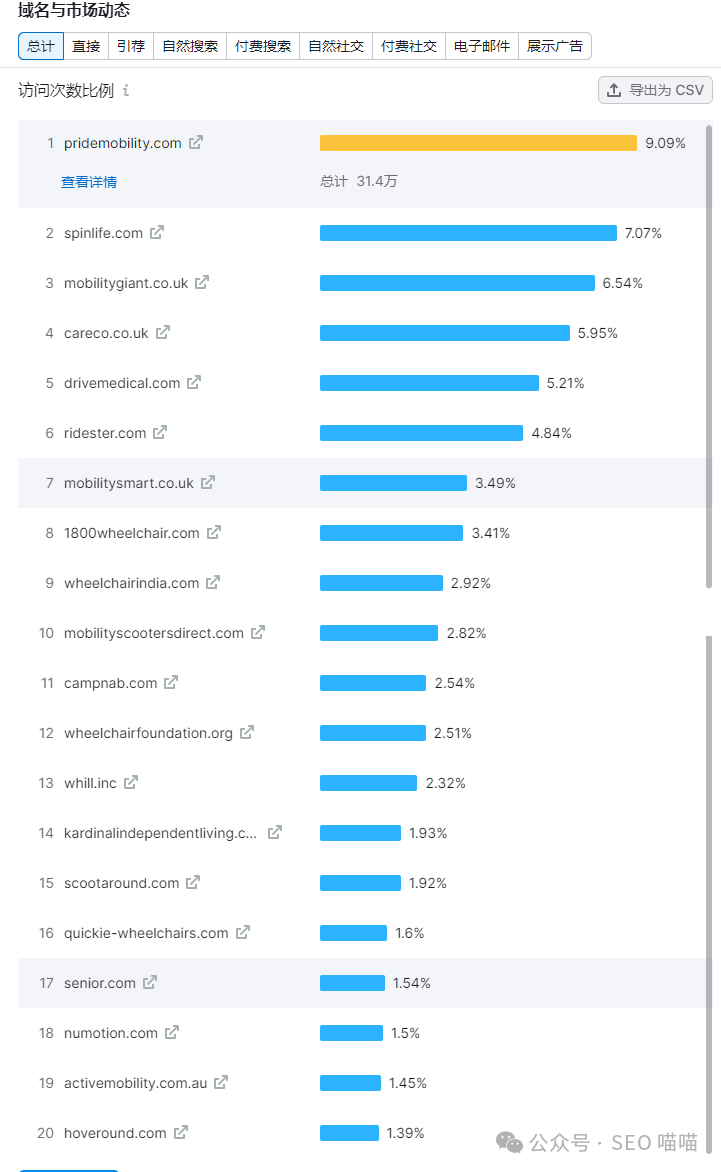Open external link icon for 1800wheelchair.com
This screenshot has width=721, height=1172.
click(x=214, y=533)
